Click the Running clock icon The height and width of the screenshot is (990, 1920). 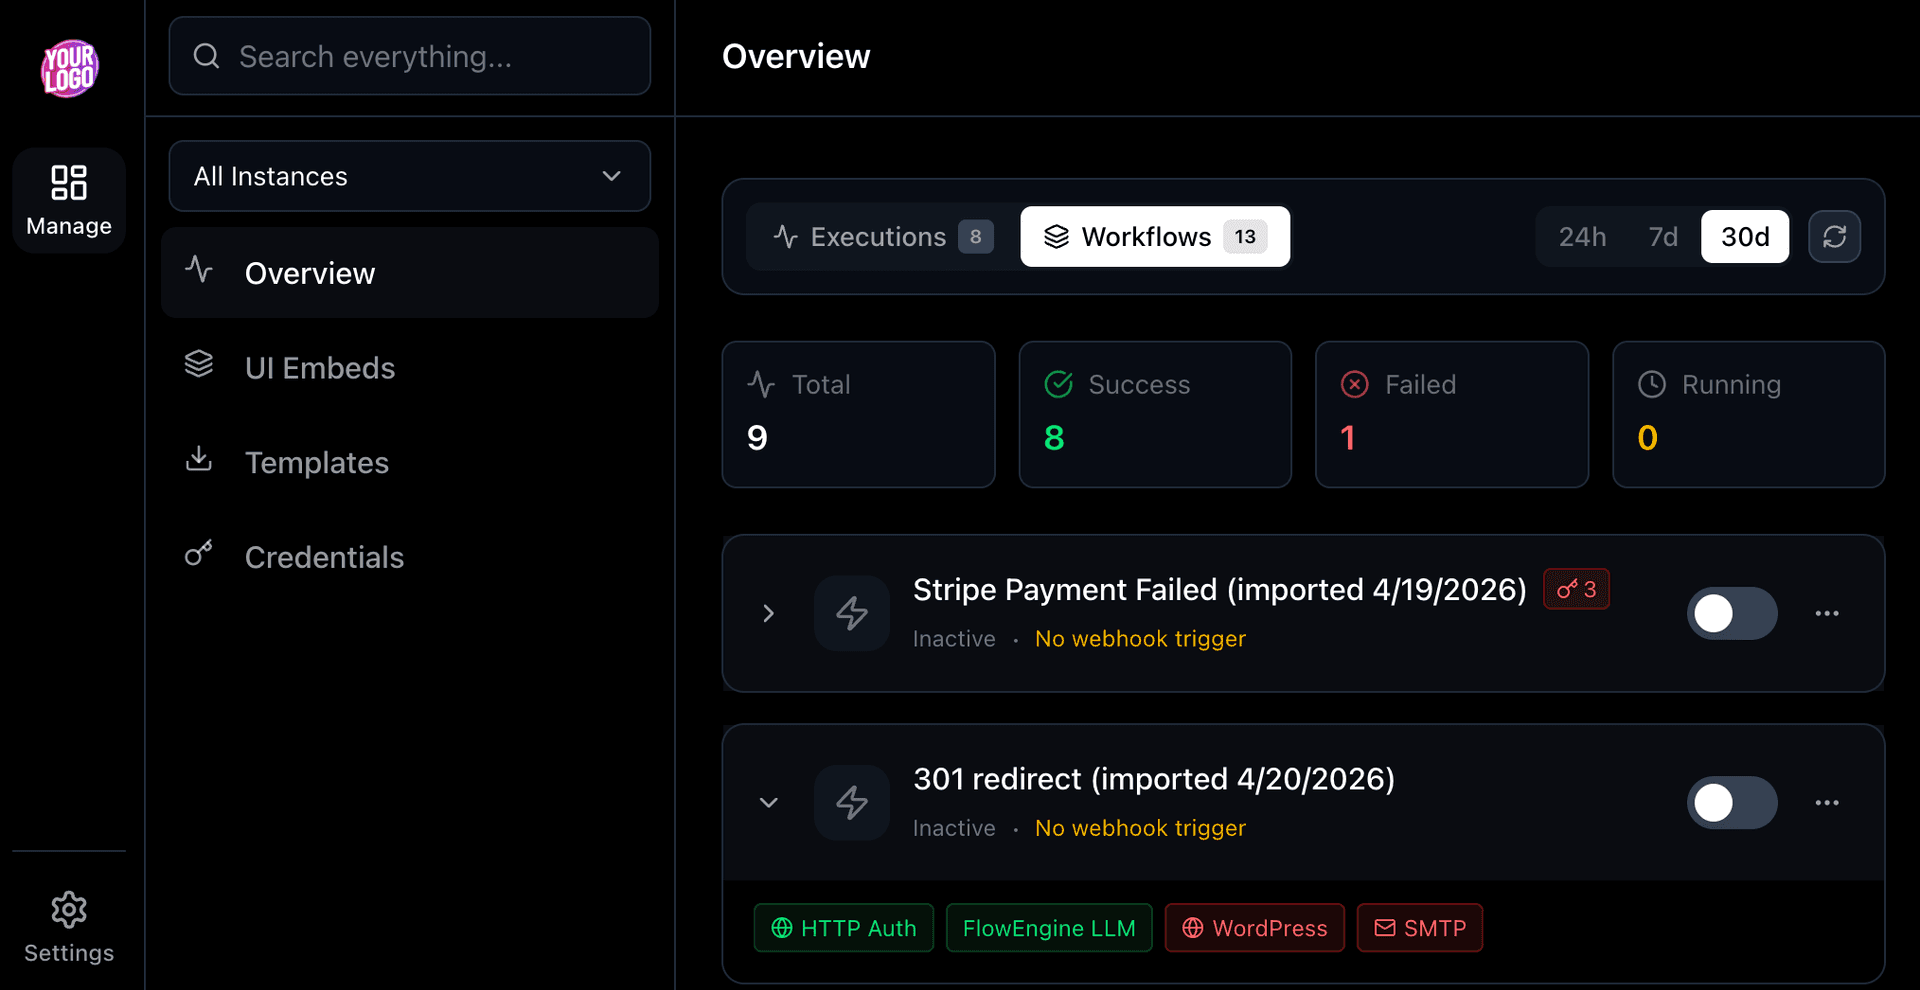tap(1652, 384)
